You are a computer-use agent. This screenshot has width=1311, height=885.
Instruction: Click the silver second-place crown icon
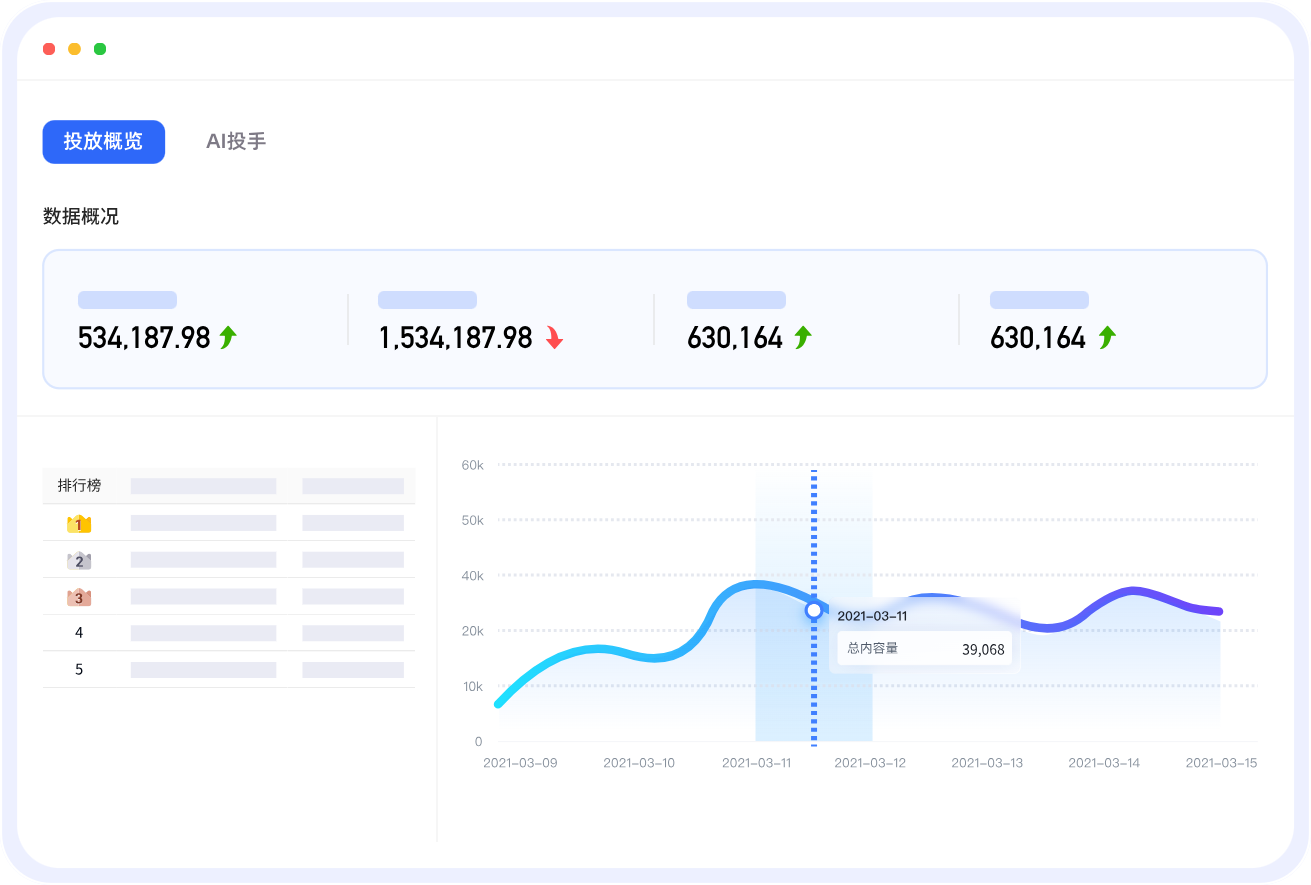tap(79, 560)
